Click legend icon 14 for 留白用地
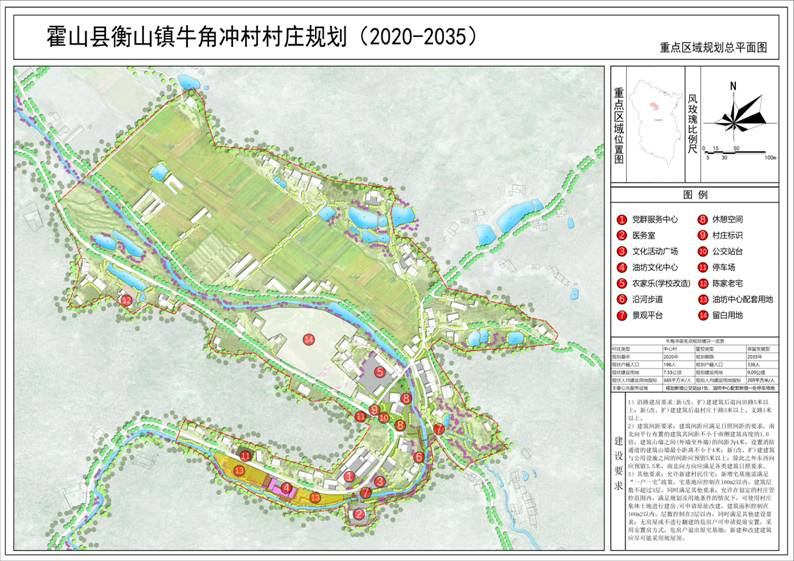Viewport: 794px width, 561px height. 704,315
